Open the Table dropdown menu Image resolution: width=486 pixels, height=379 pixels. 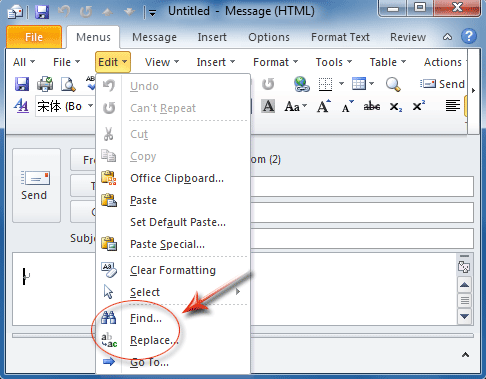coord(388,62)
